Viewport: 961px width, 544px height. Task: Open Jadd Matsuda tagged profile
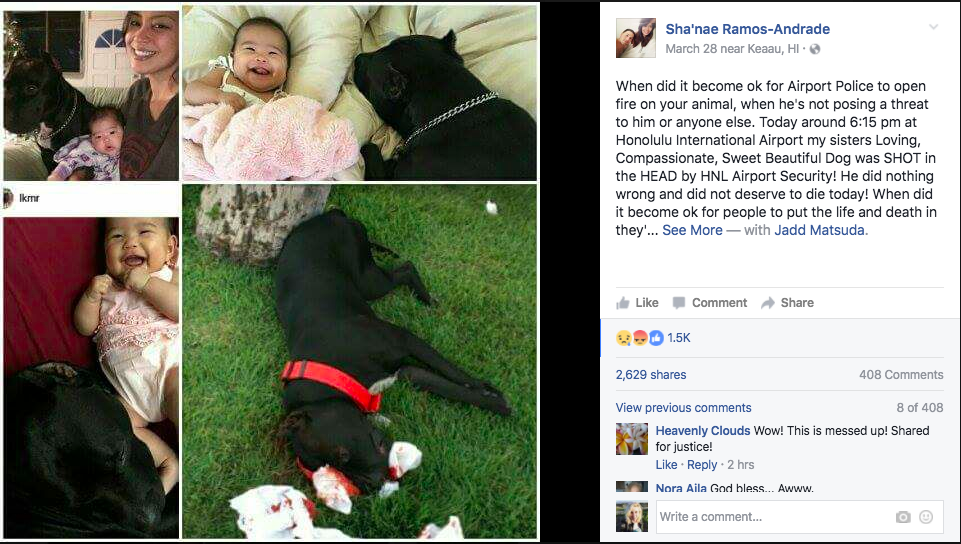tap(821, 230)
